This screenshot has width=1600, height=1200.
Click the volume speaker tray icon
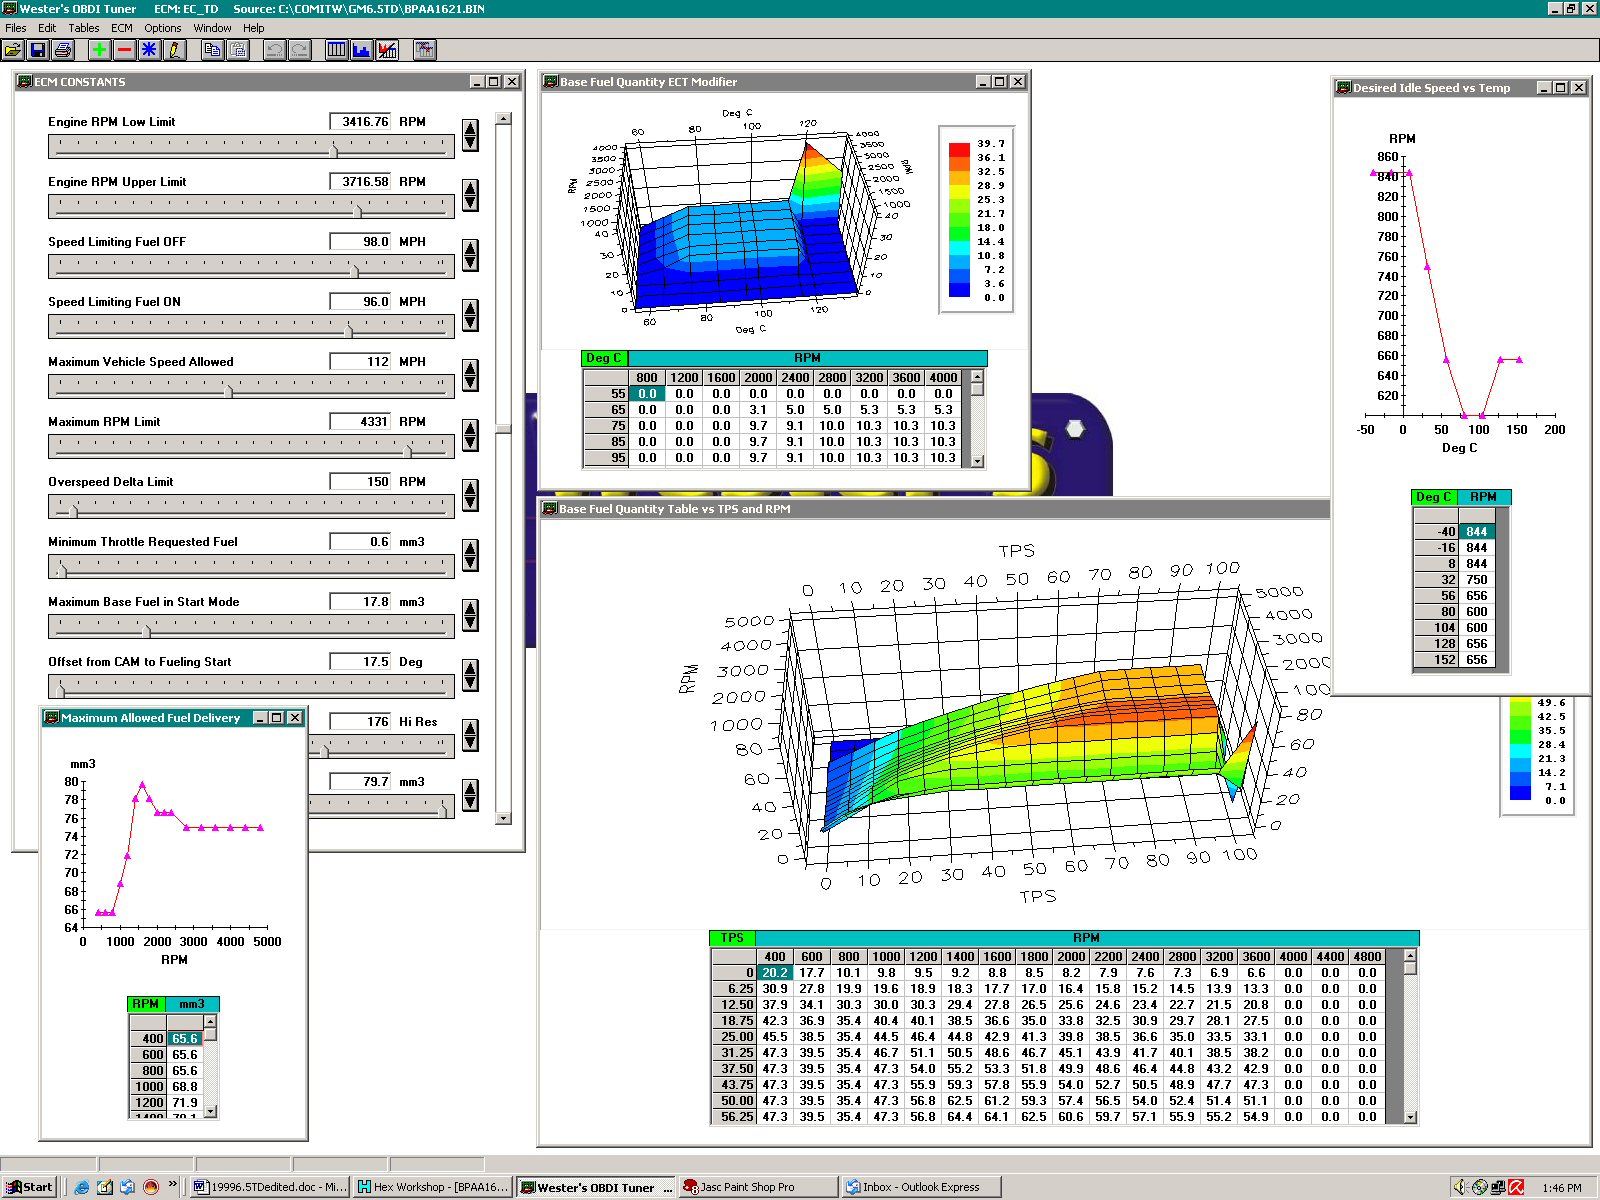(x=1459, y=1187)
